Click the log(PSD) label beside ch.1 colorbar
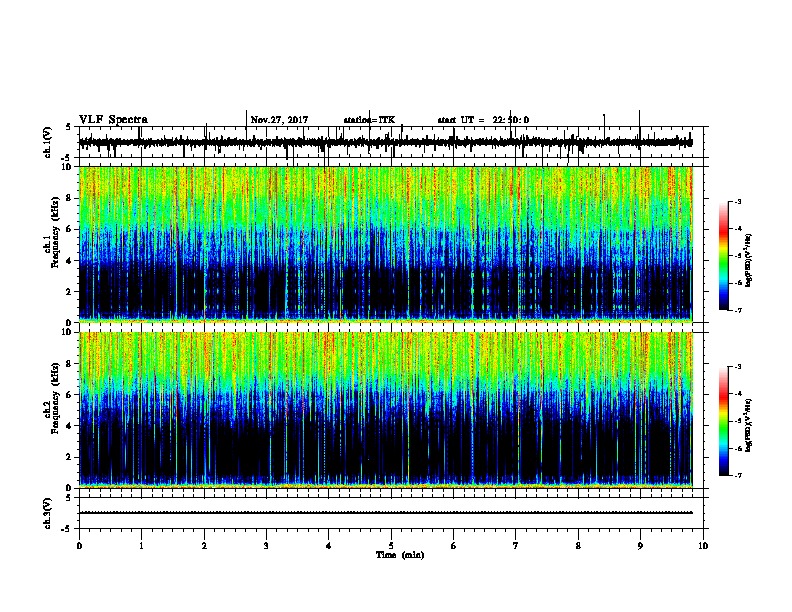792x612 pixels. coord(749,260)
